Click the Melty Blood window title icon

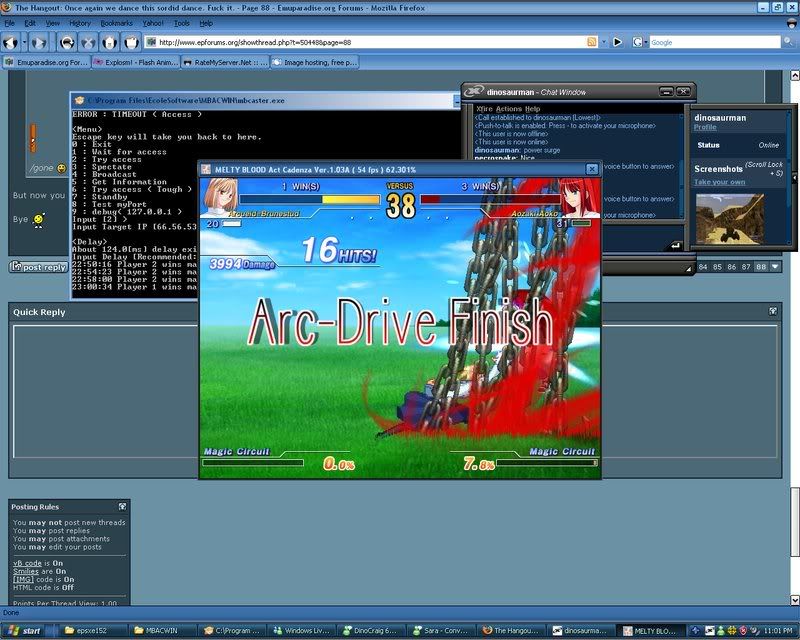206,169
